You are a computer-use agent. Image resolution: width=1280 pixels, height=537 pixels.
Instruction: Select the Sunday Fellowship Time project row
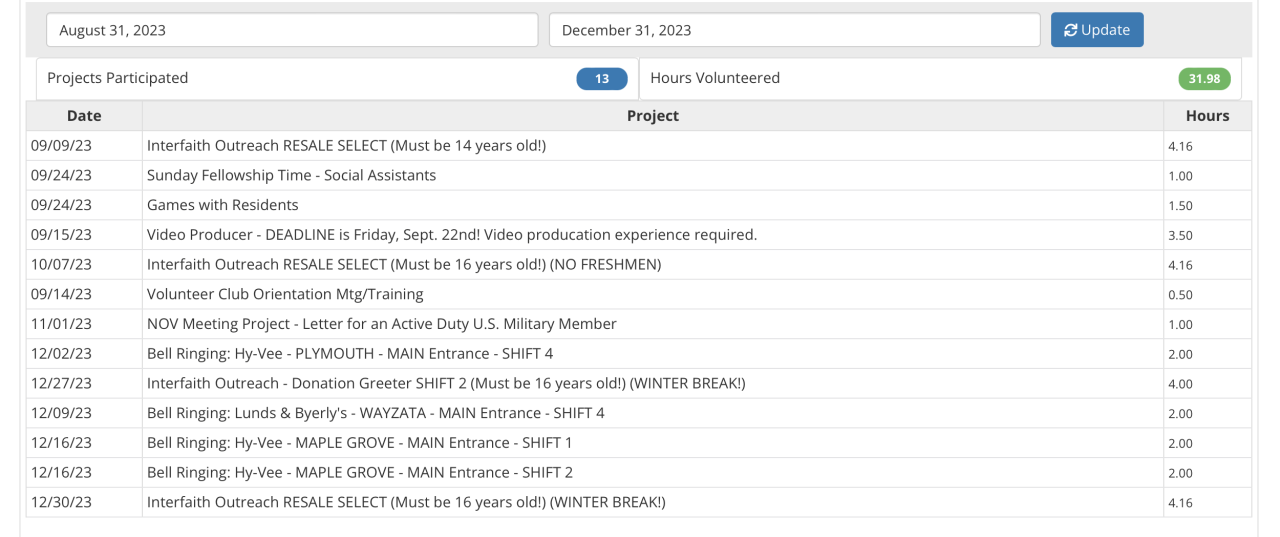291,175
